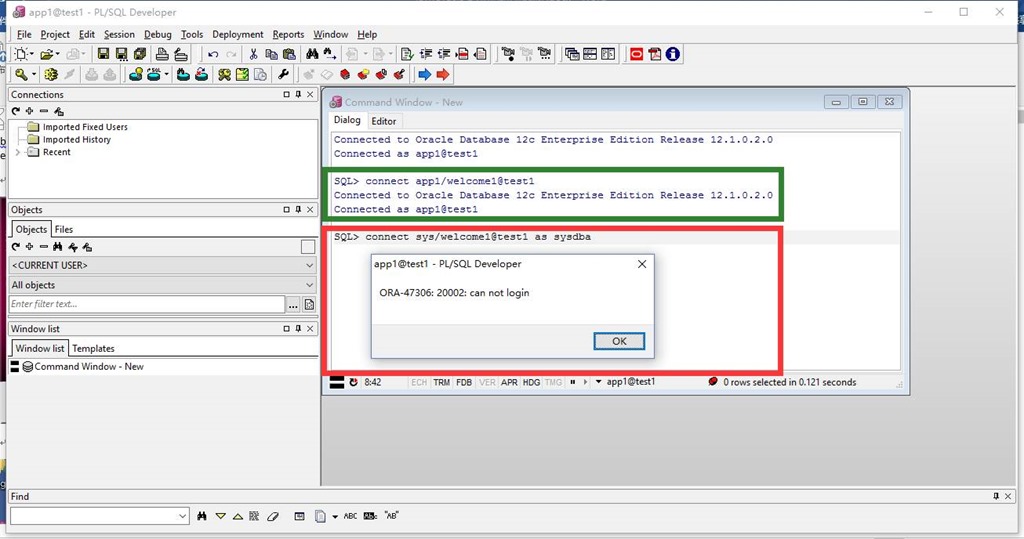The image size is (1024, 539).
Task: Toggle the TMG timing status indicator
Action: 554,382
